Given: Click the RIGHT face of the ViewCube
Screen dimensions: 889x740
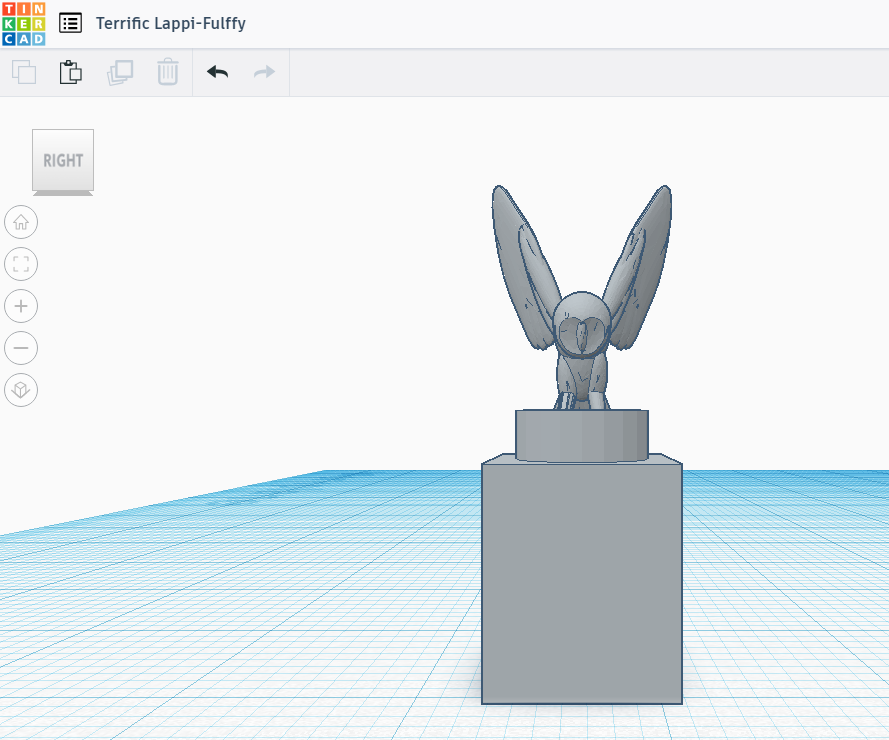Looking at the screenshot, I should (x=62, y=160).
